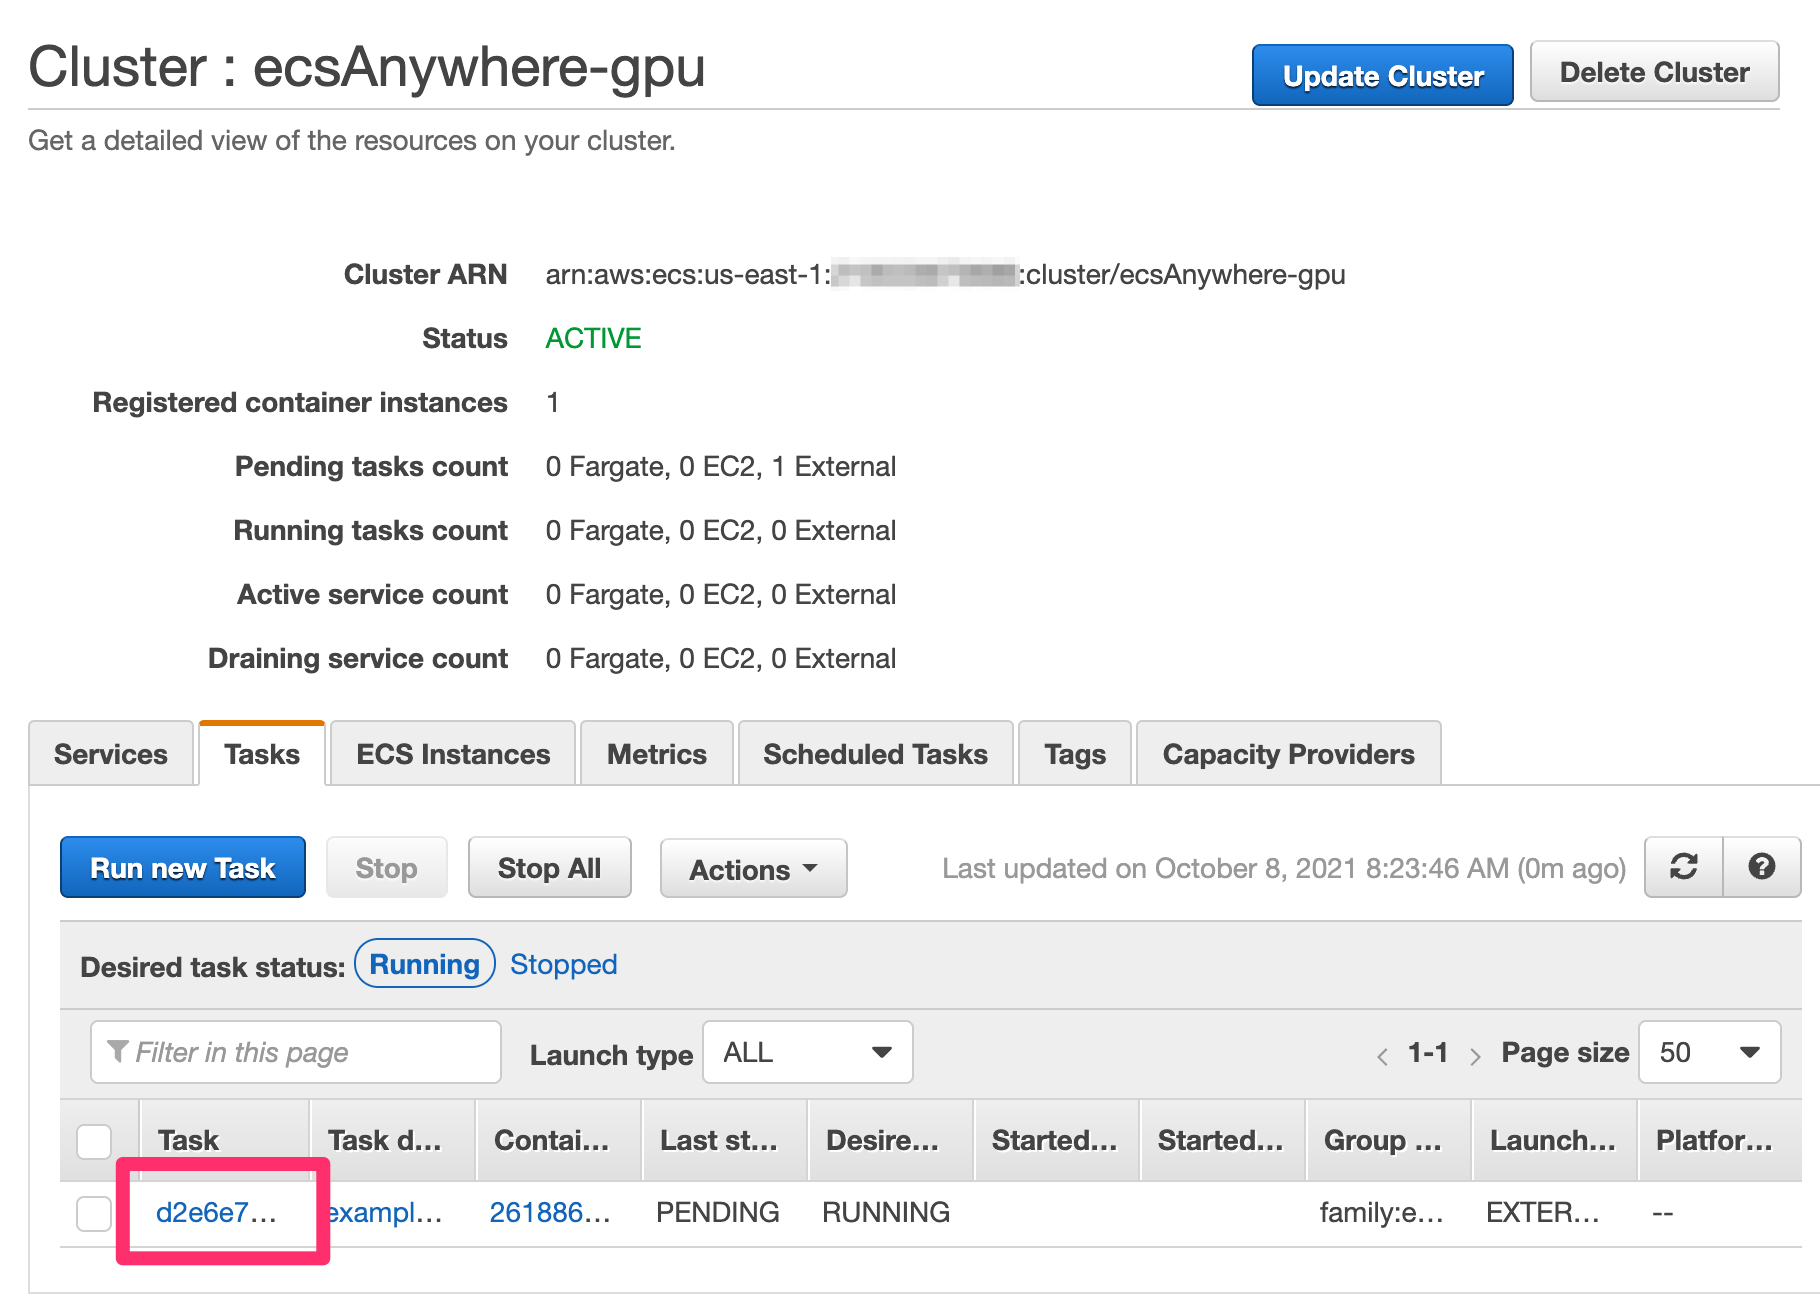Screen dimensions: 1820x1312
Task: Click the ACTIVE status text
Action: point(593,338)
